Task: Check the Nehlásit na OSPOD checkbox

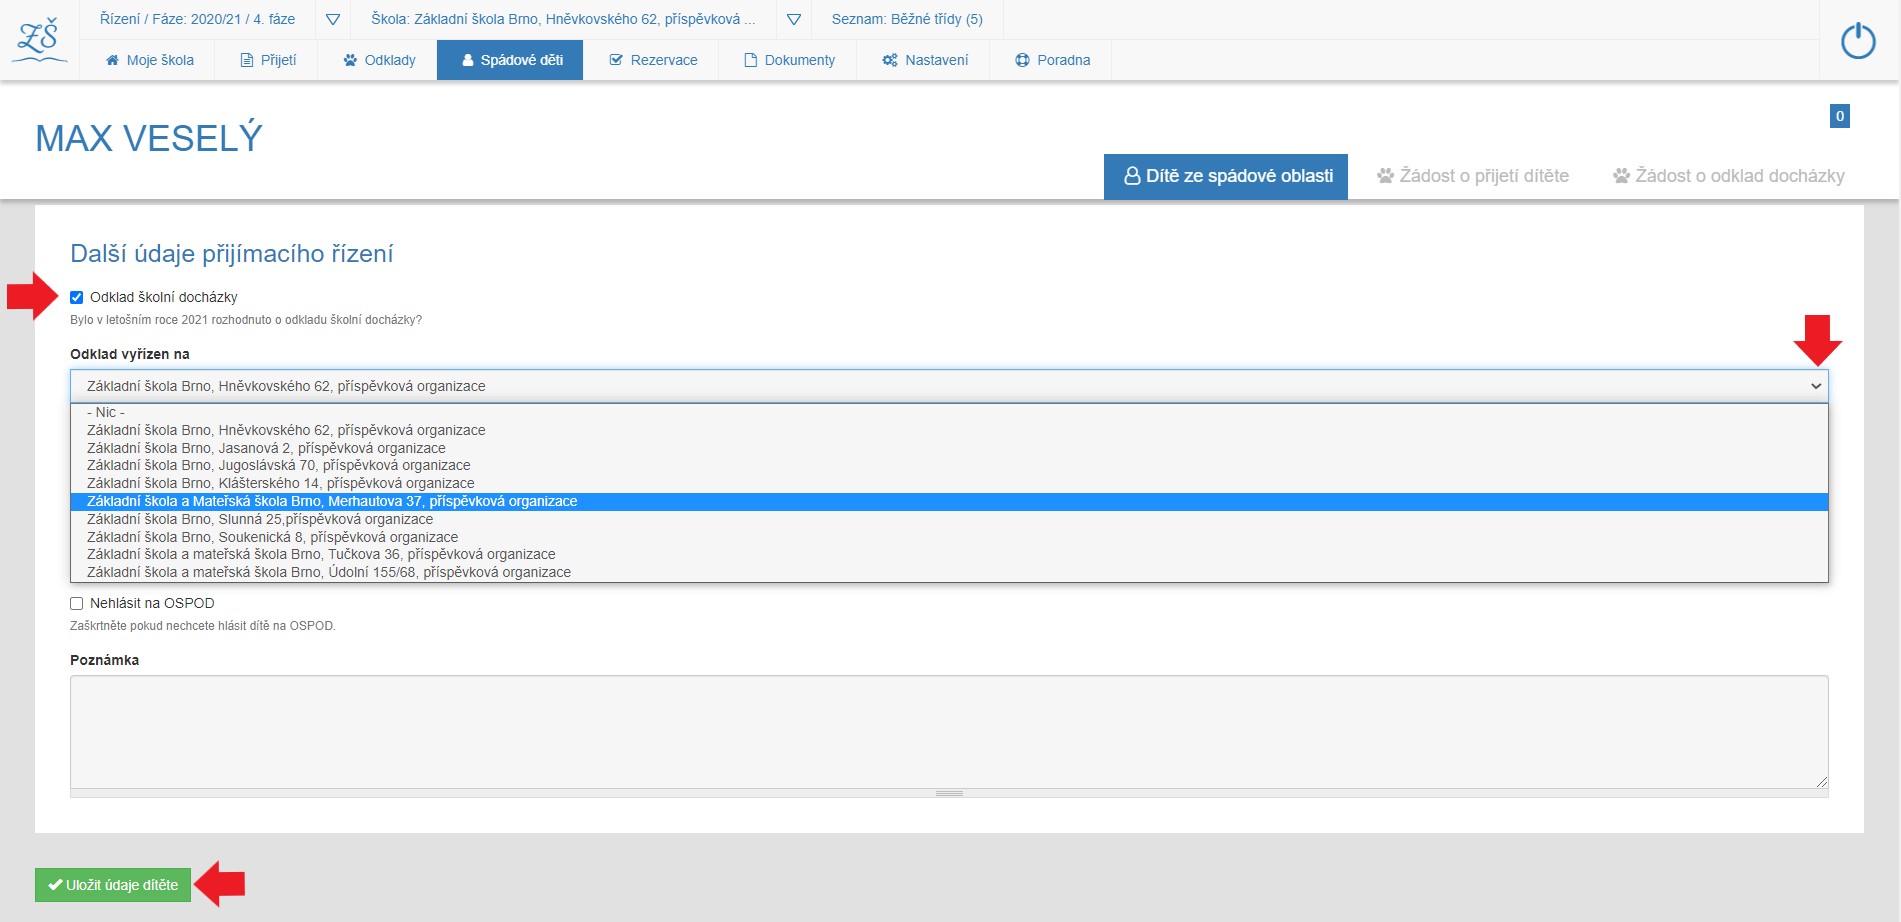Action: (77, 603)
